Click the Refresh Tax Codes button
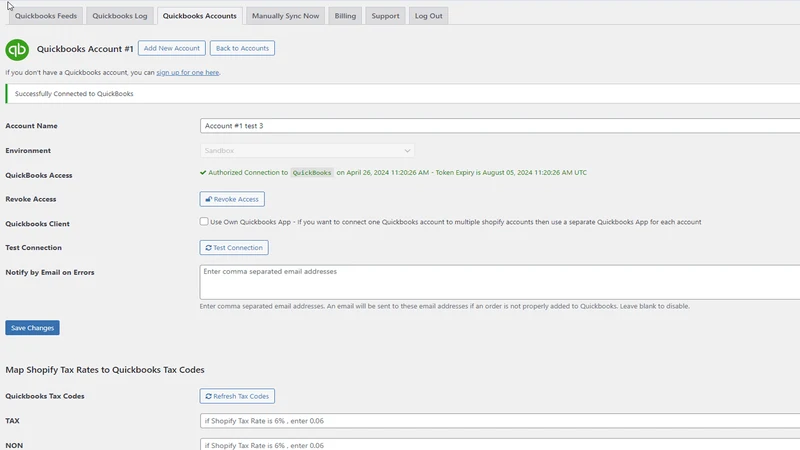The height and width of the screenshot is (450, 800). (x=237, y=396)
